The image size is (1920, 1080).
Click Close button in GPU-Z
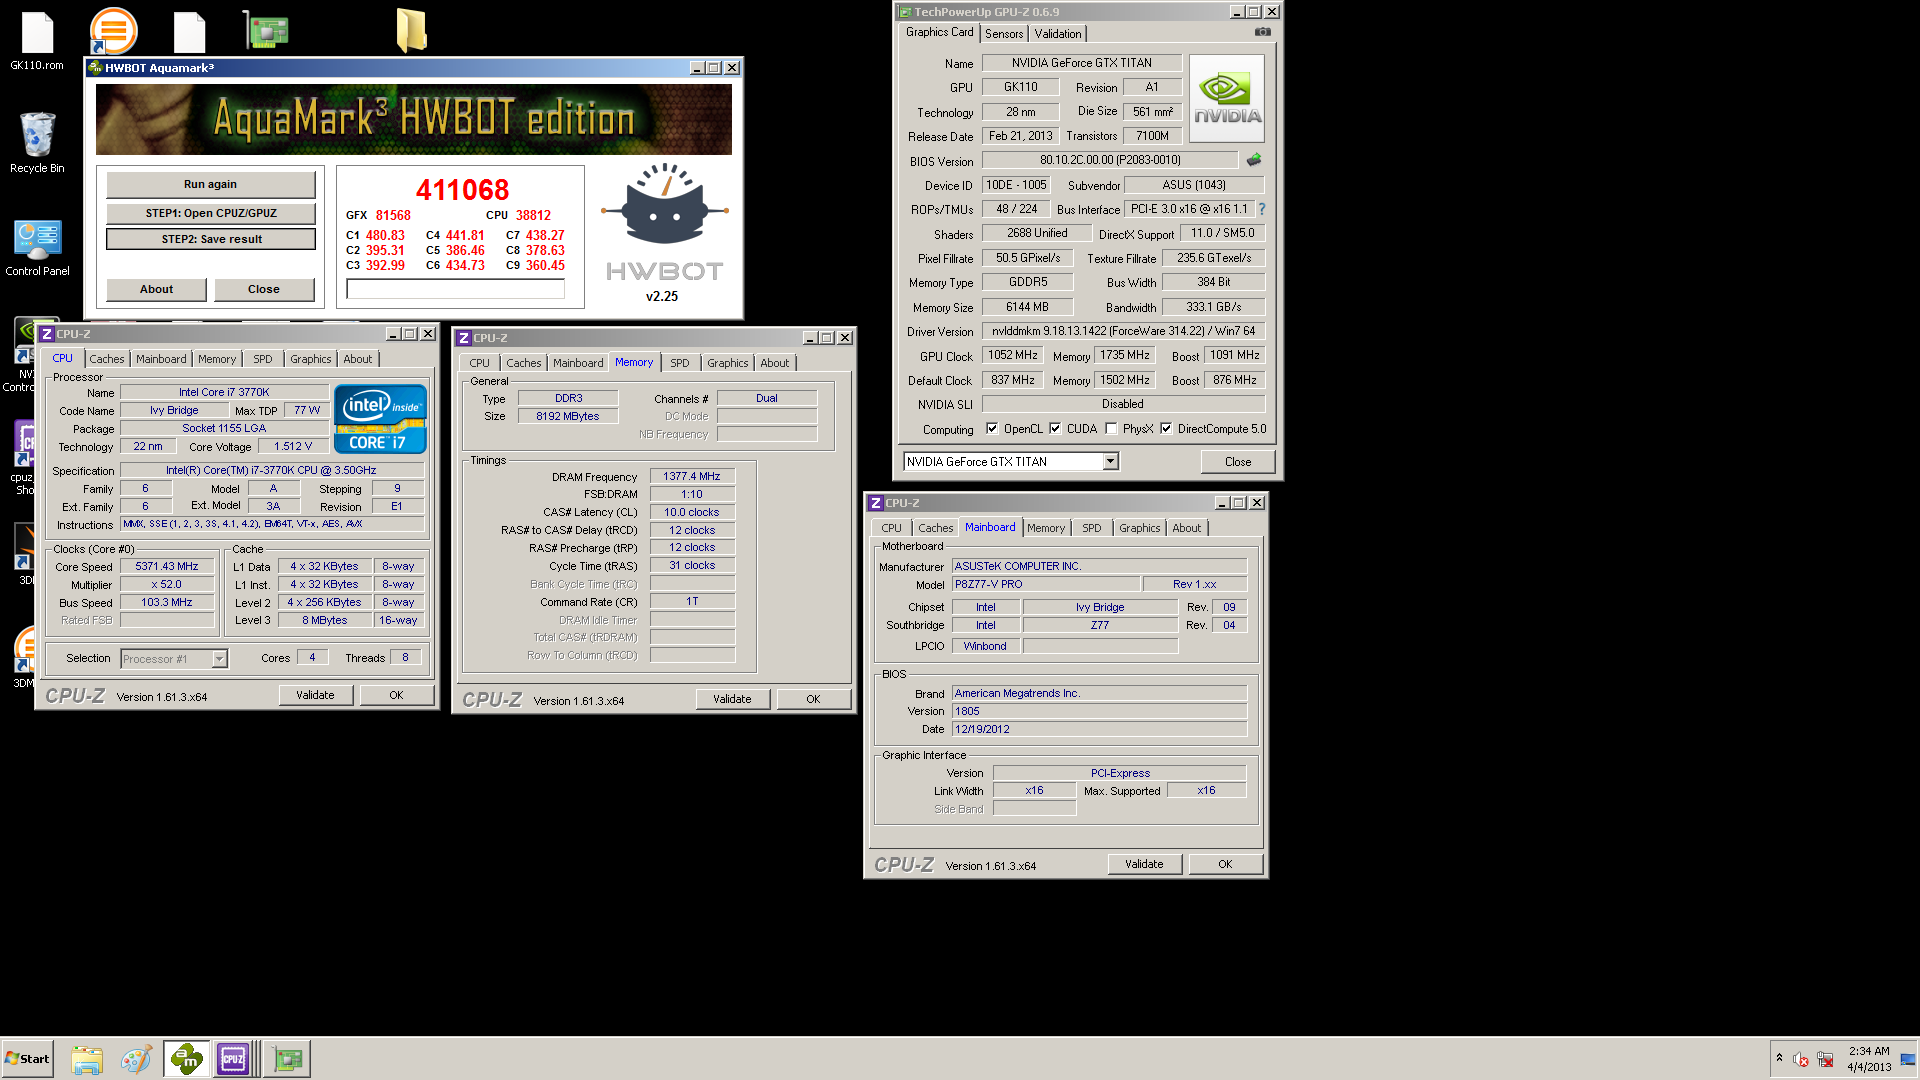pyautogui.click(x=1238, y=461)
